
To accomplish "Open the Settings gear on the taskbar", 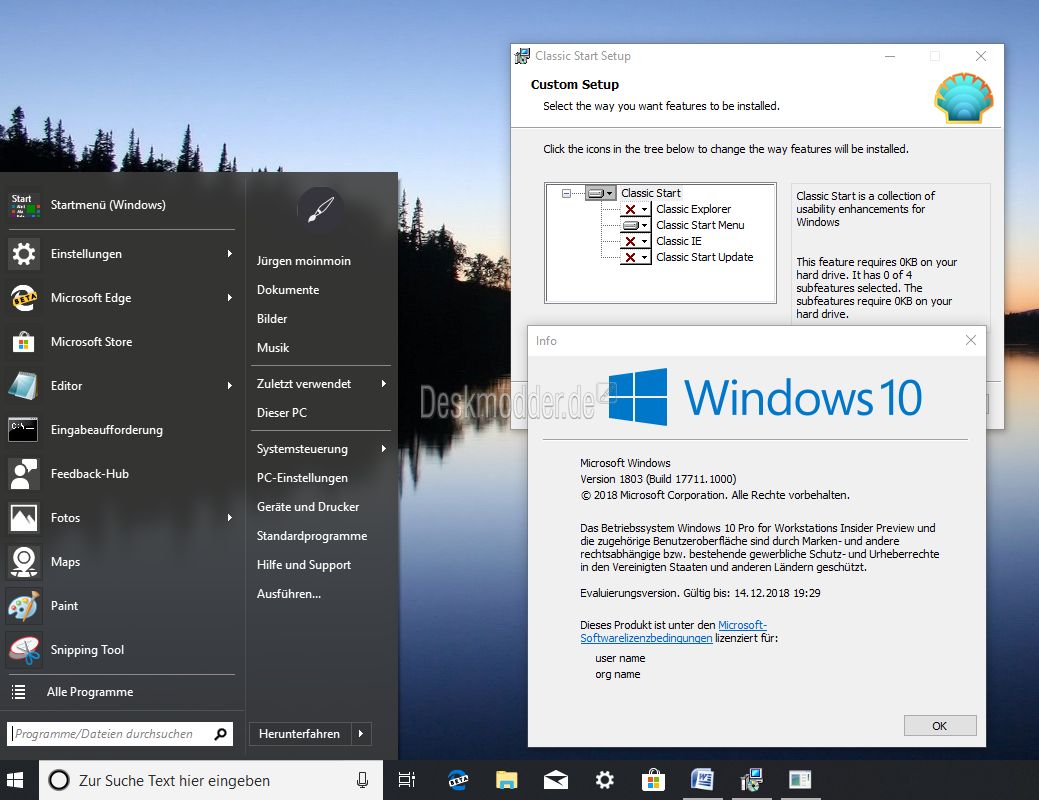I will pyautogui.click(x=604, y=780).
